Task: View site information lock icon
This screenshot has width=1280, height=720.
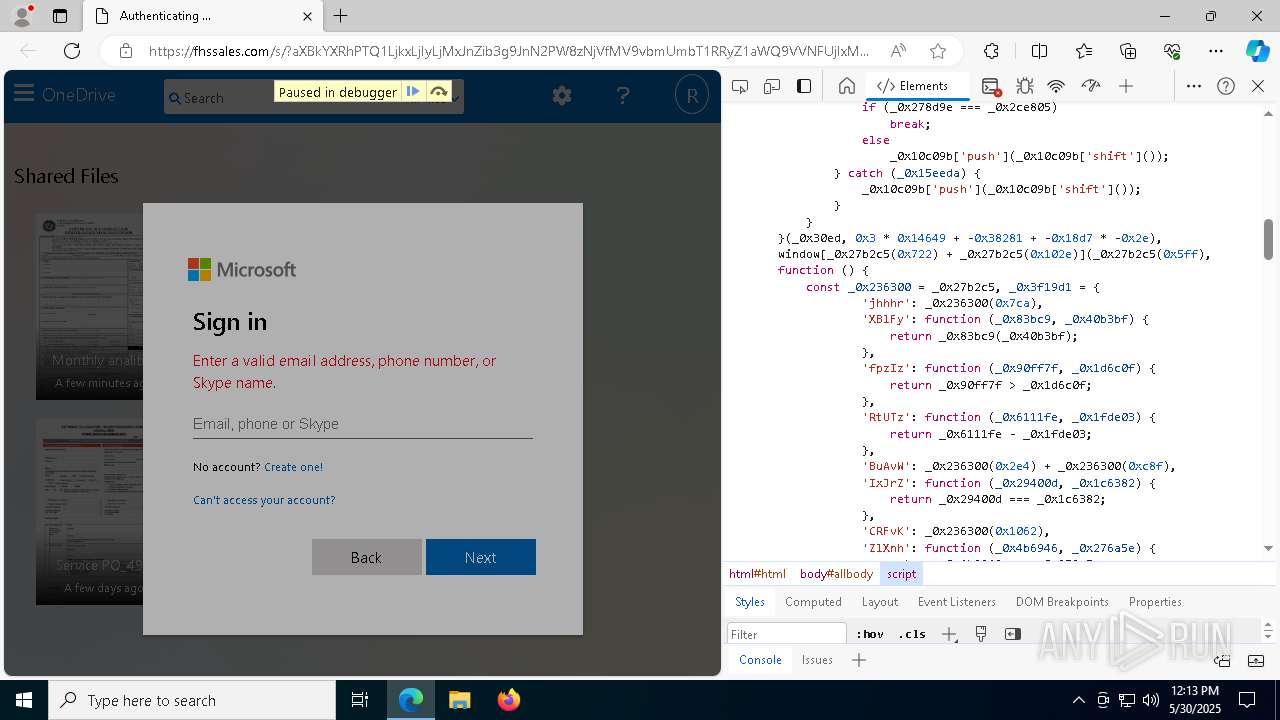Action: point(125,51)
